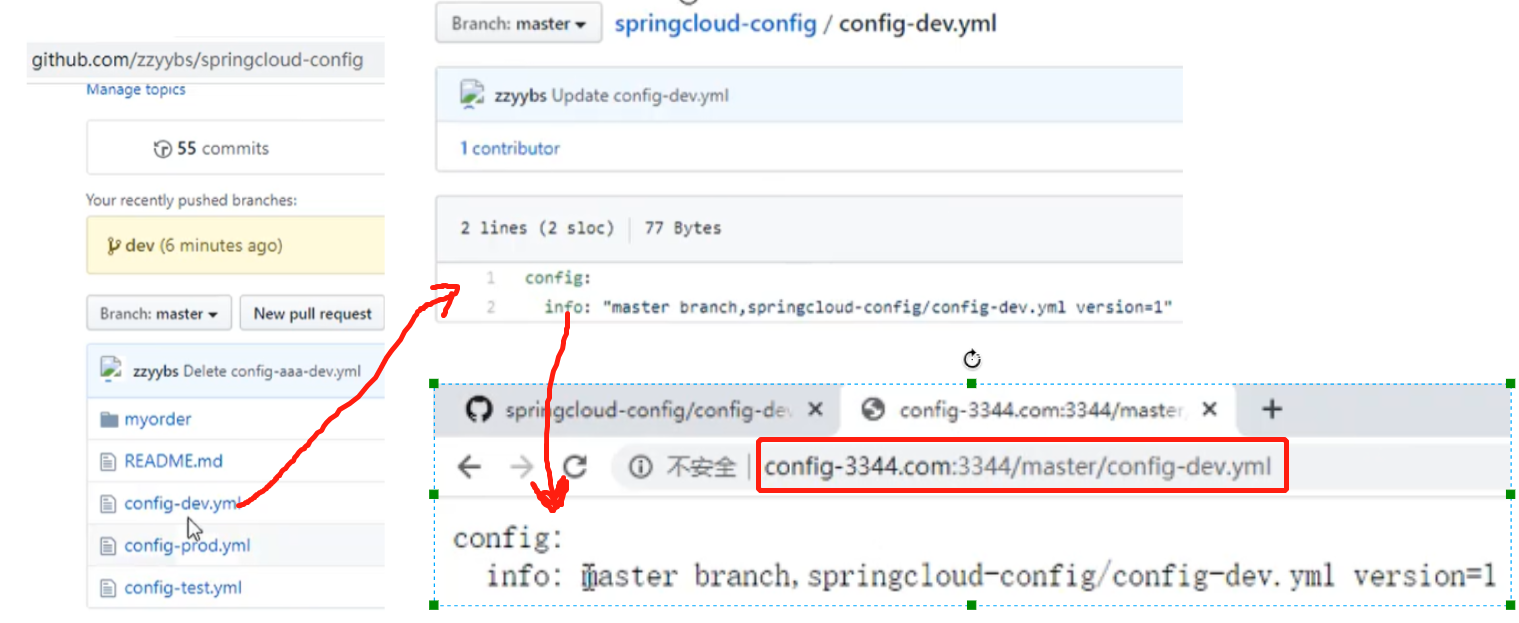Click the dev branch icon
1519x623 pixels.
[113, 245]
